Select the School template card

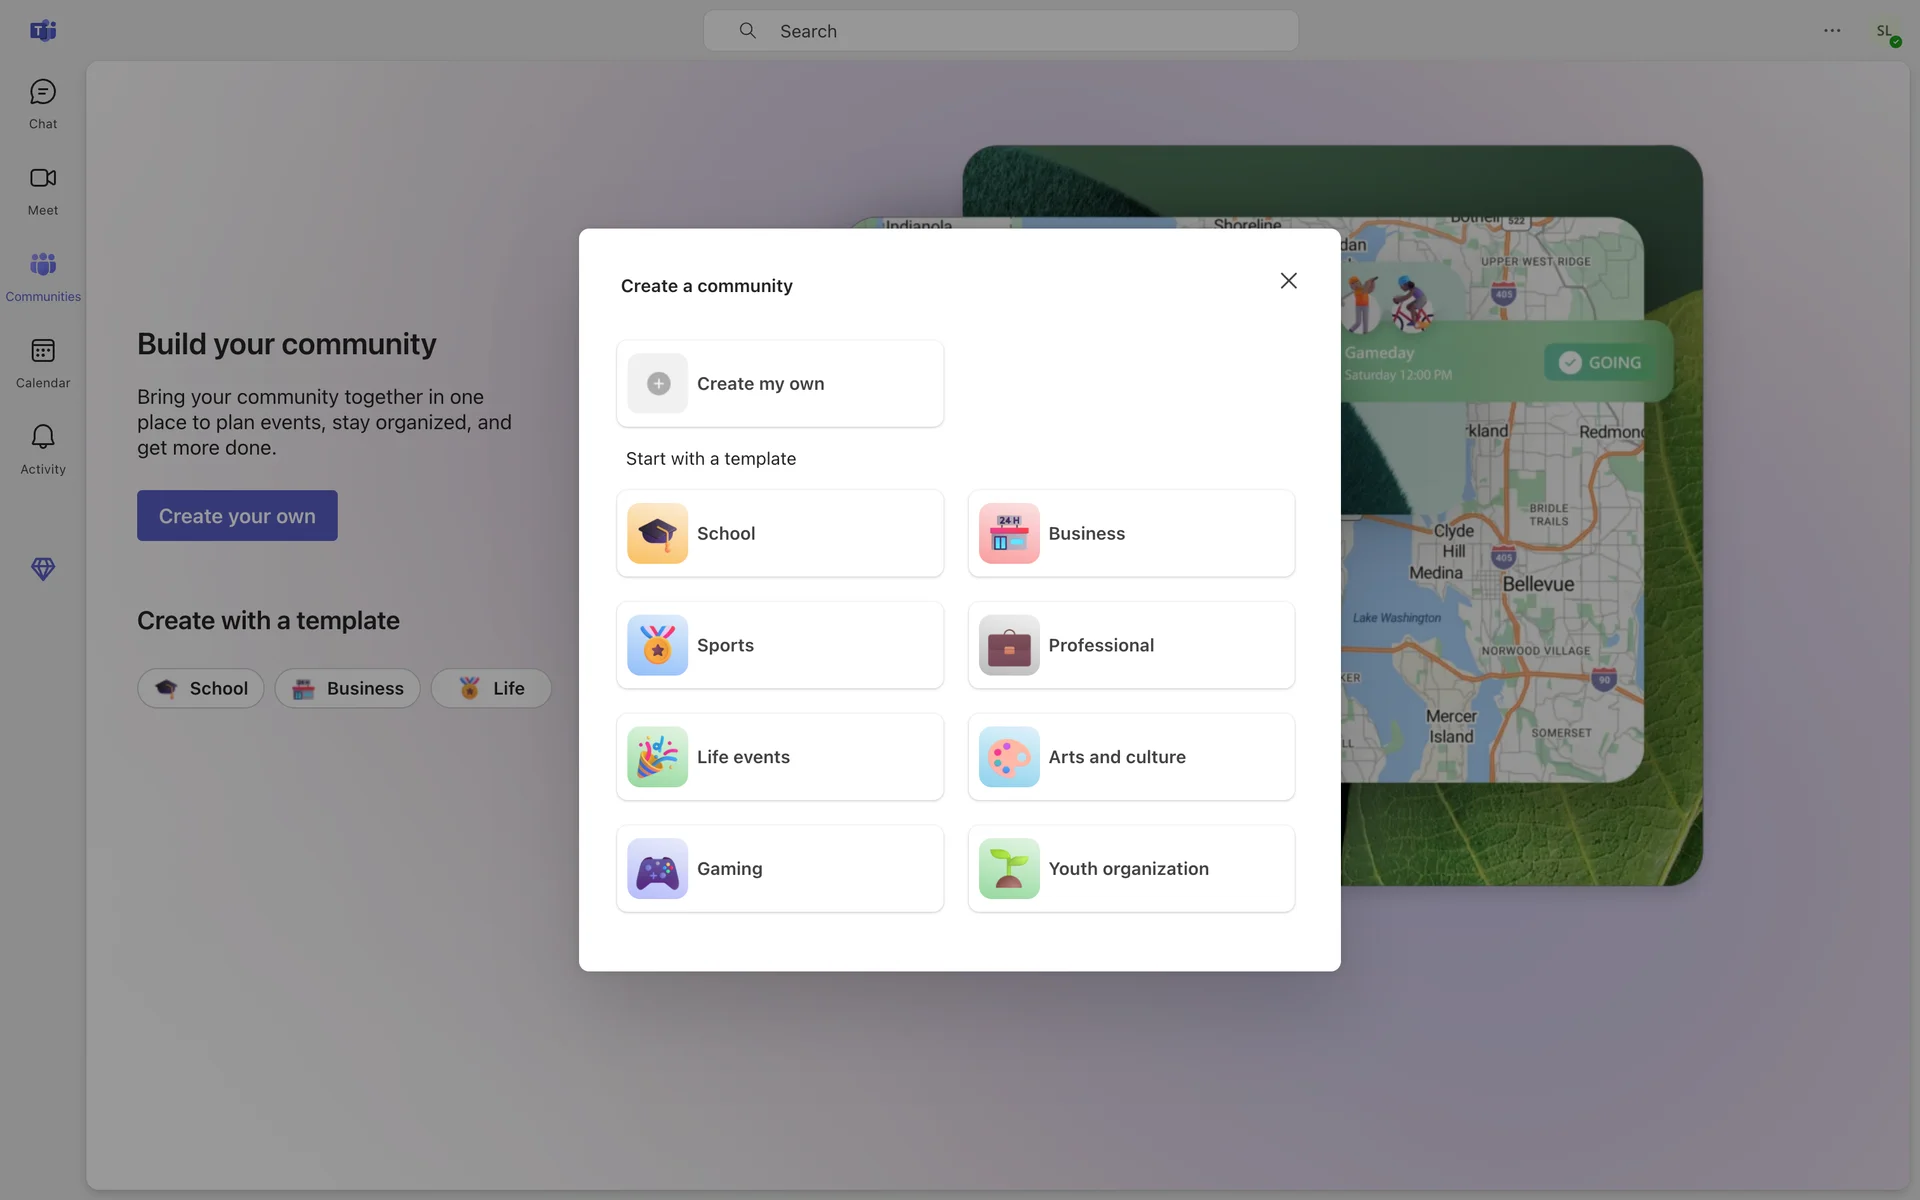[780, 534]
